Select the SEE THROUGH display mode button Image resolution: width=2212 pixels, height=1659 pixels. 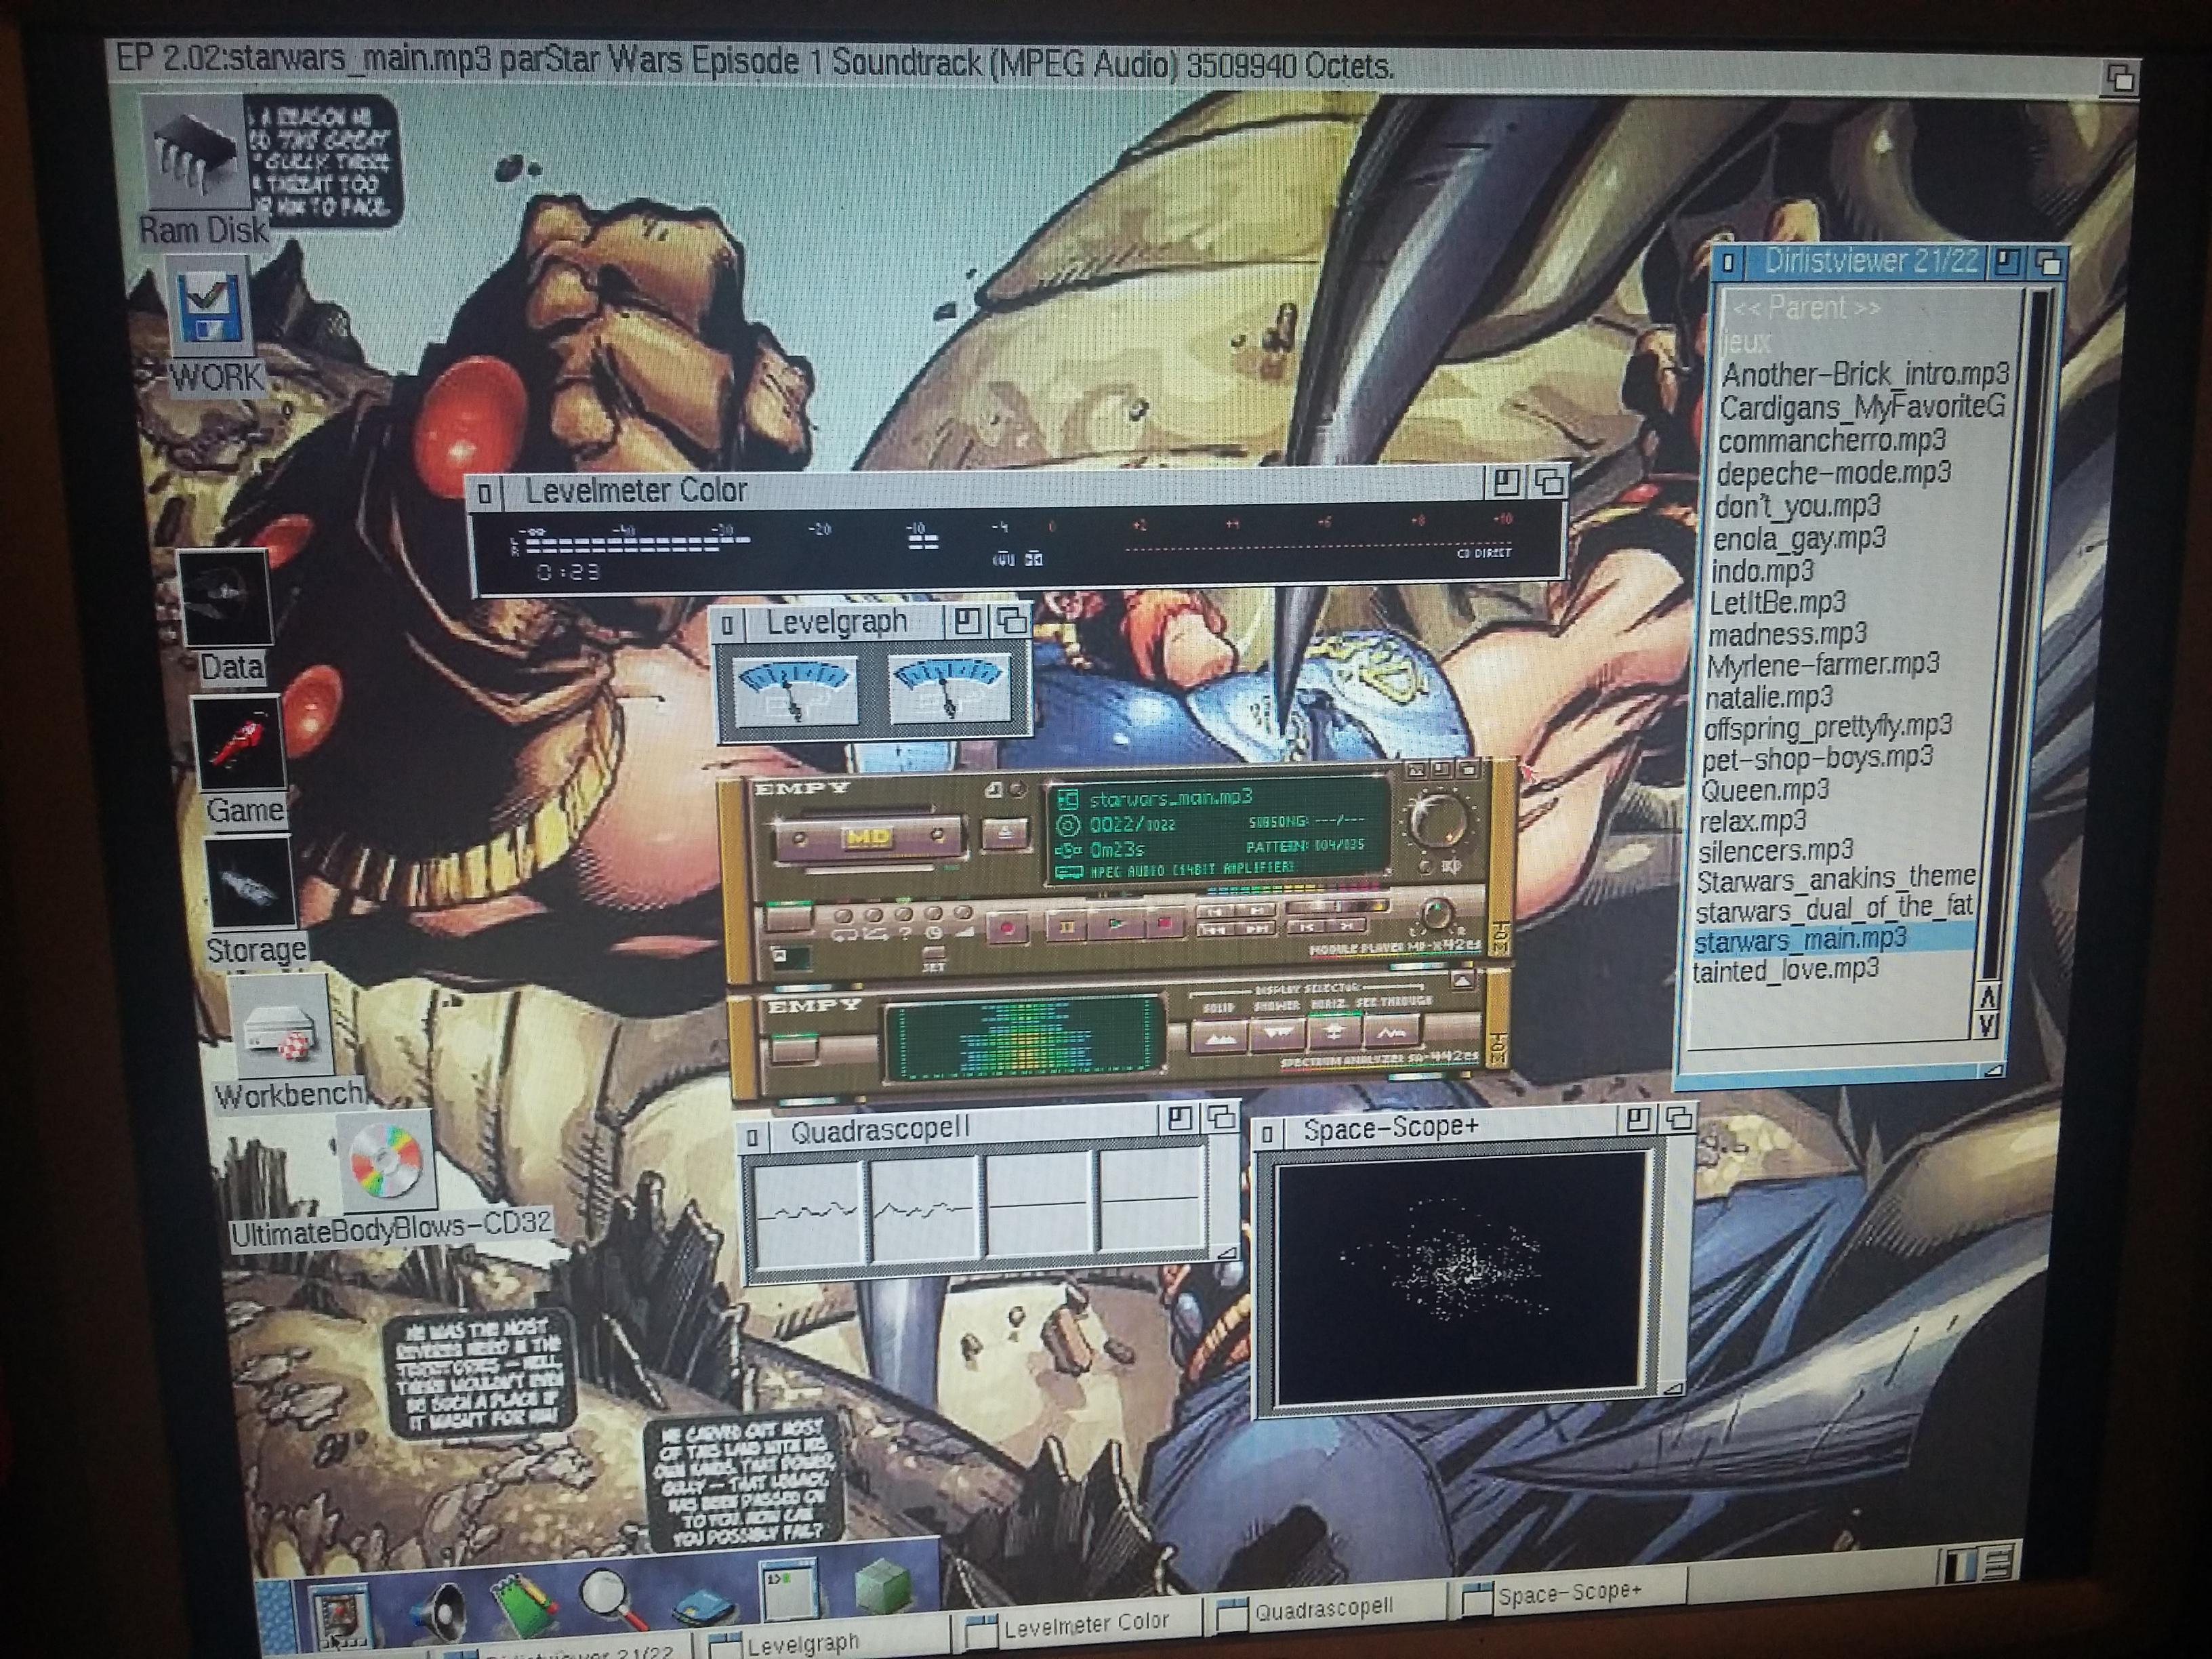point(1393,1031)
